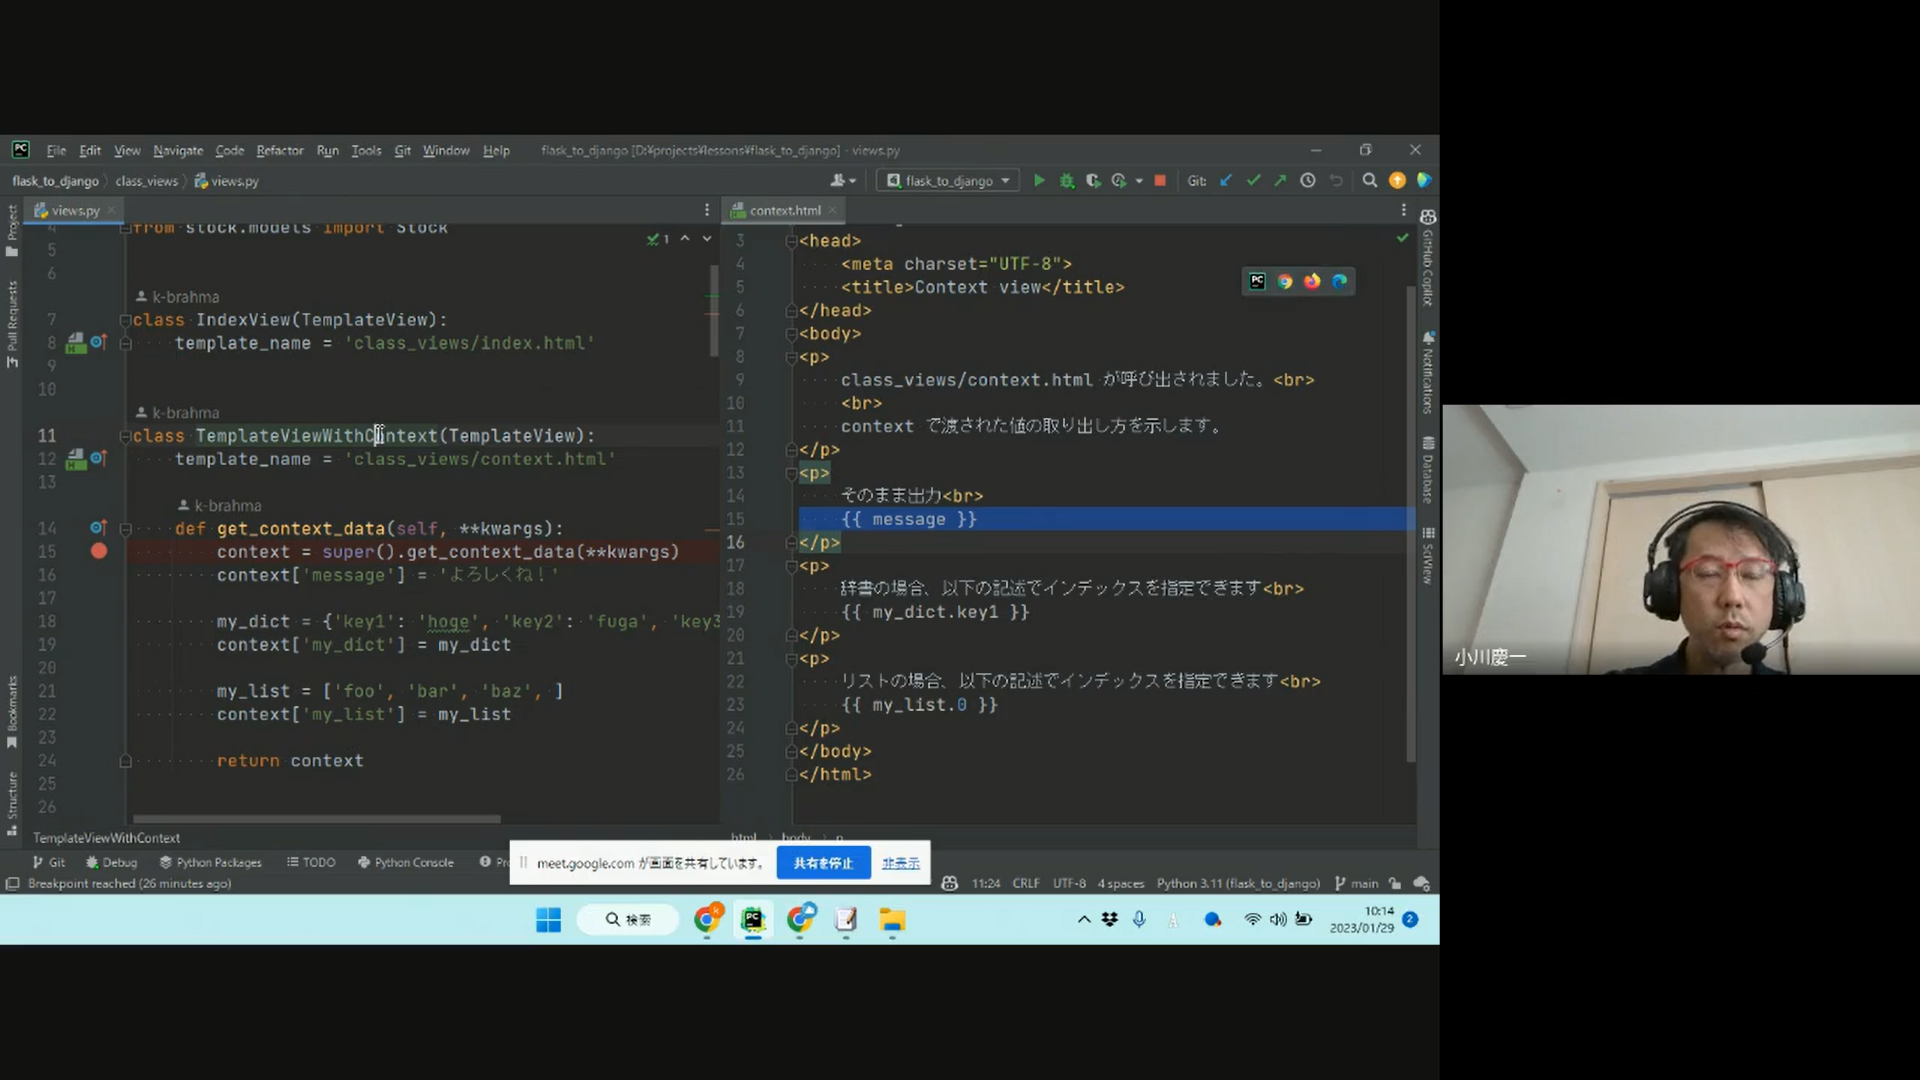Open the Refactor menu
Image resolution: width=1920 pixels, height=1080 pixels.
click(x=279, y=151)
